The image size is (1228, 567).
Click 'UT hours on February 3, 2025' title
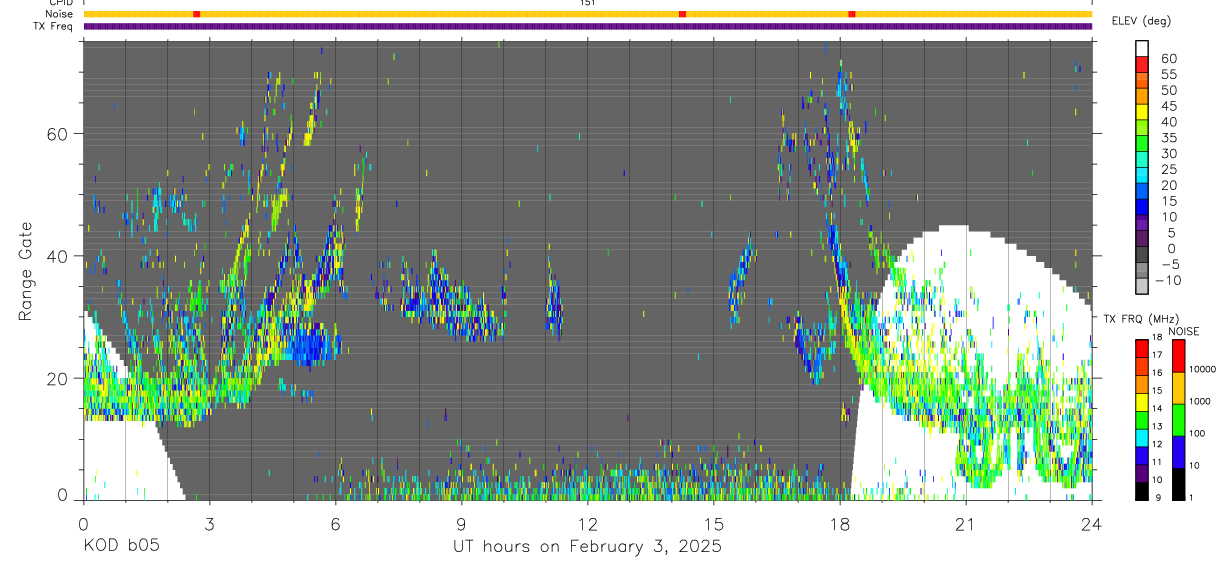coord(588,546)
